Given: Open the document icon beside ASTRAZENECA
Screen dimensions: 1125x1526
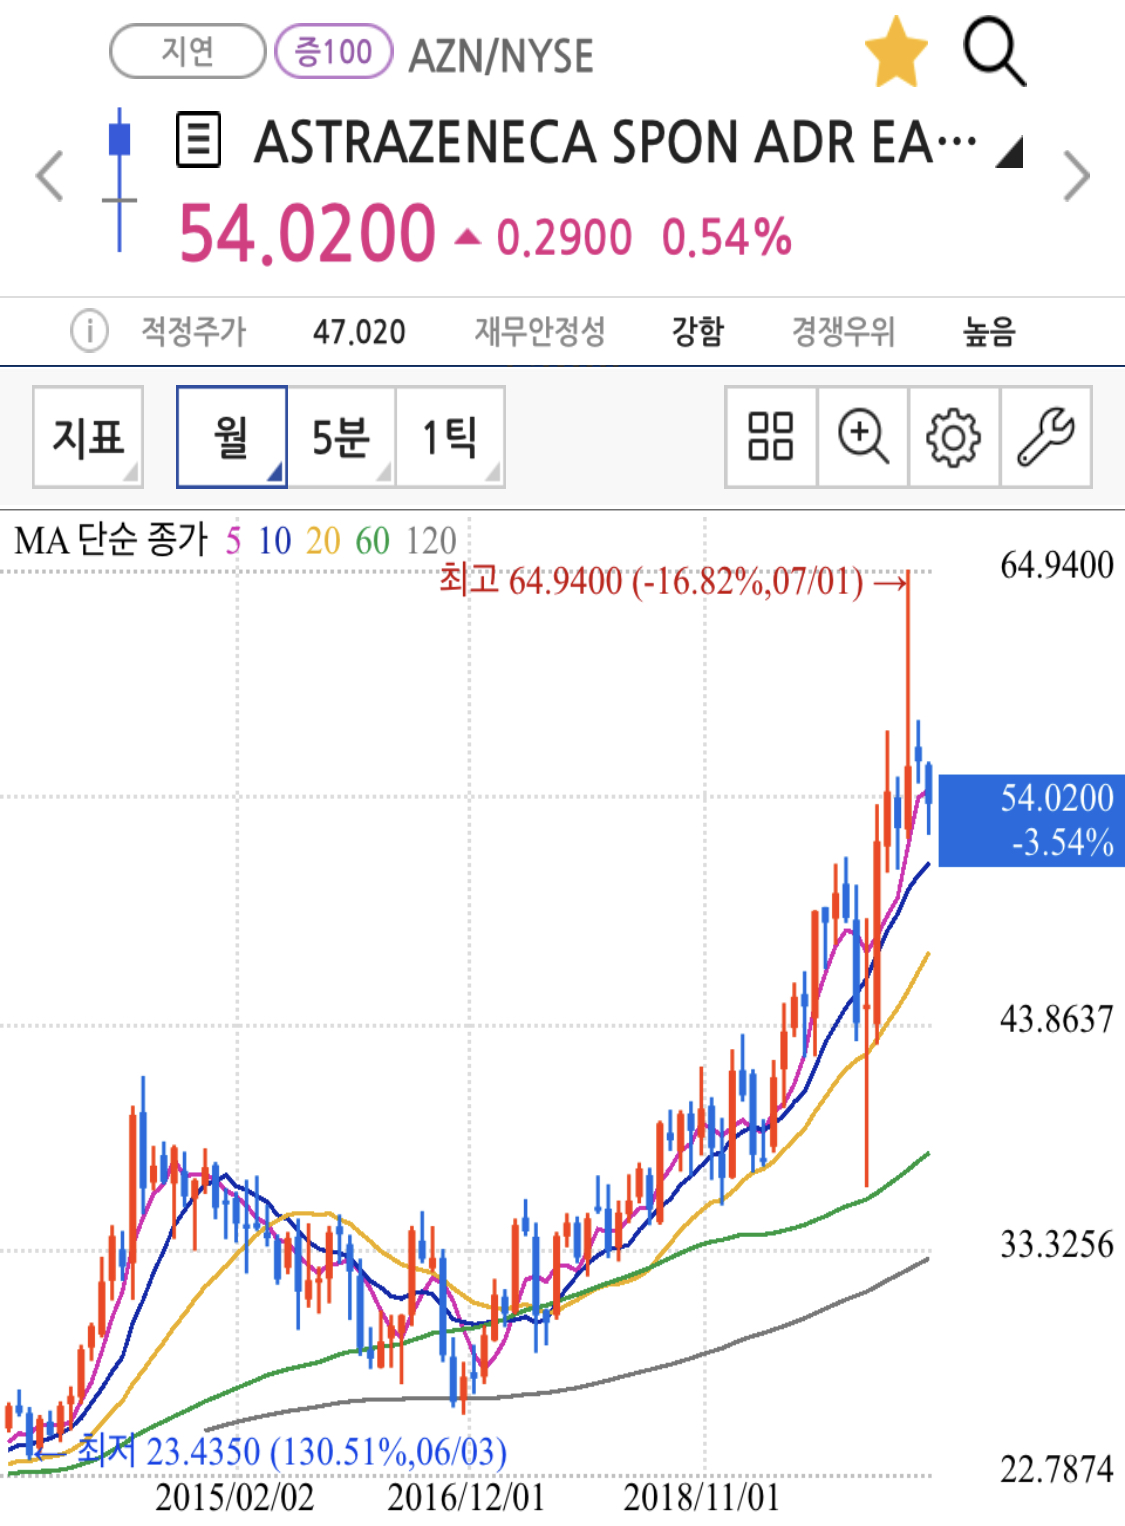Looking at the screenshot, I should [198, 140].
